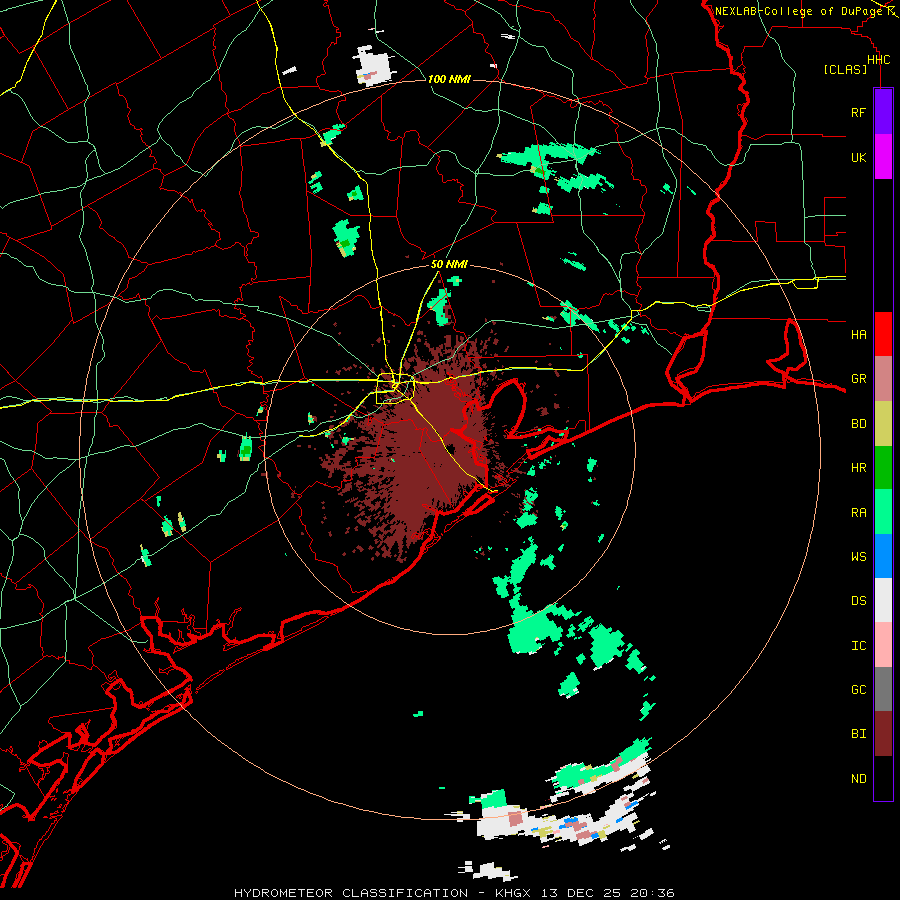The image size is (900, 900).
Task: Click the RF purple legend swatch
Action: tap(883, 112)
